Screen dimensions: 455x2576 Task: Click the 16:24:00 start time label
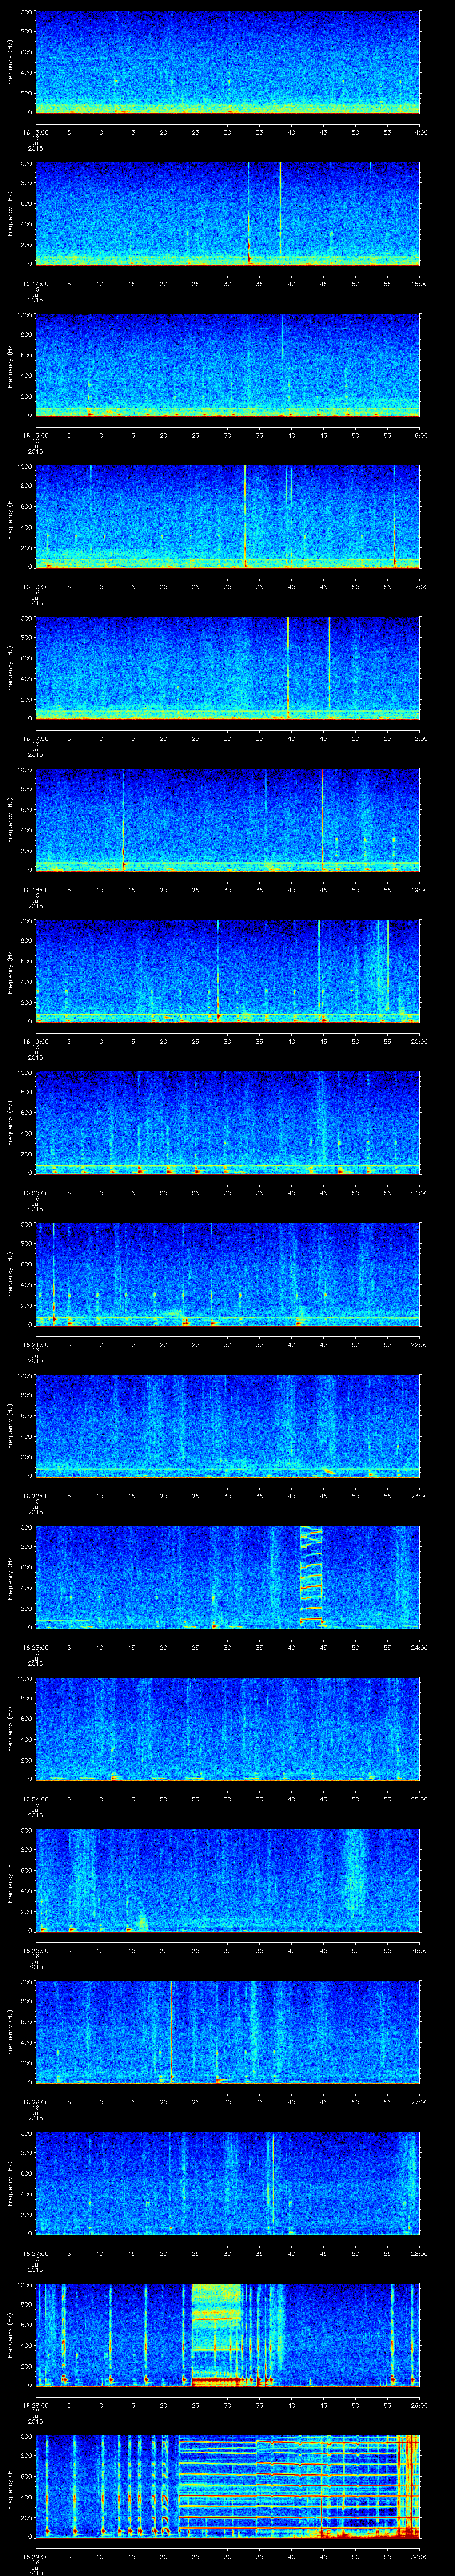point(35,1798)
